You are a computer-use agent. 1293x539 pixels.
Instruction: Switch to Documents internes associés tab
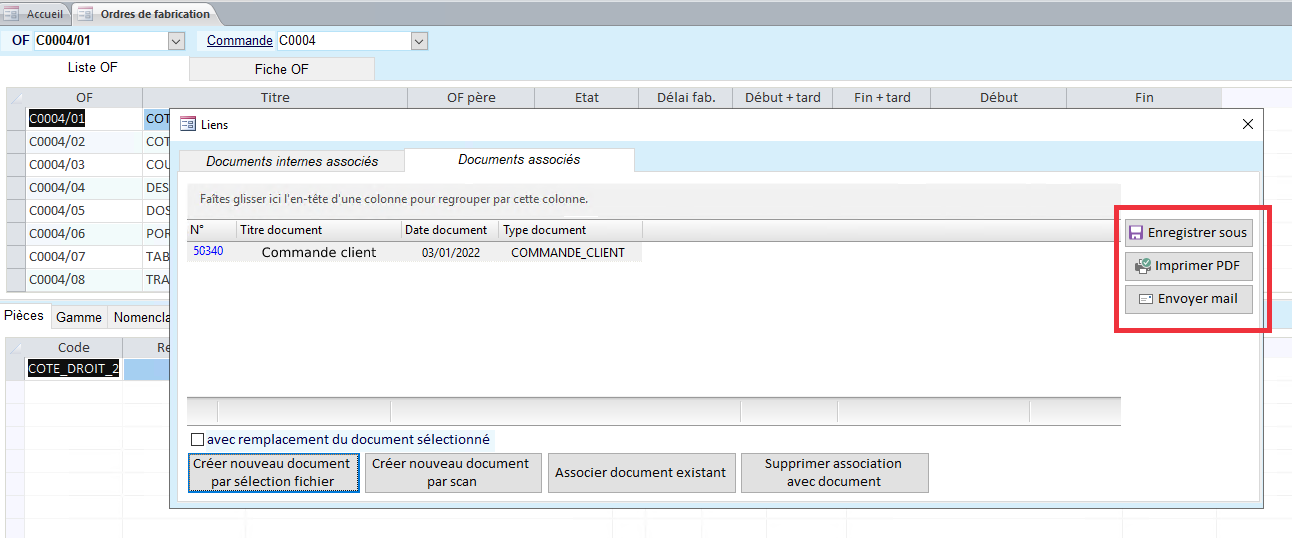(x=292, y=161)
